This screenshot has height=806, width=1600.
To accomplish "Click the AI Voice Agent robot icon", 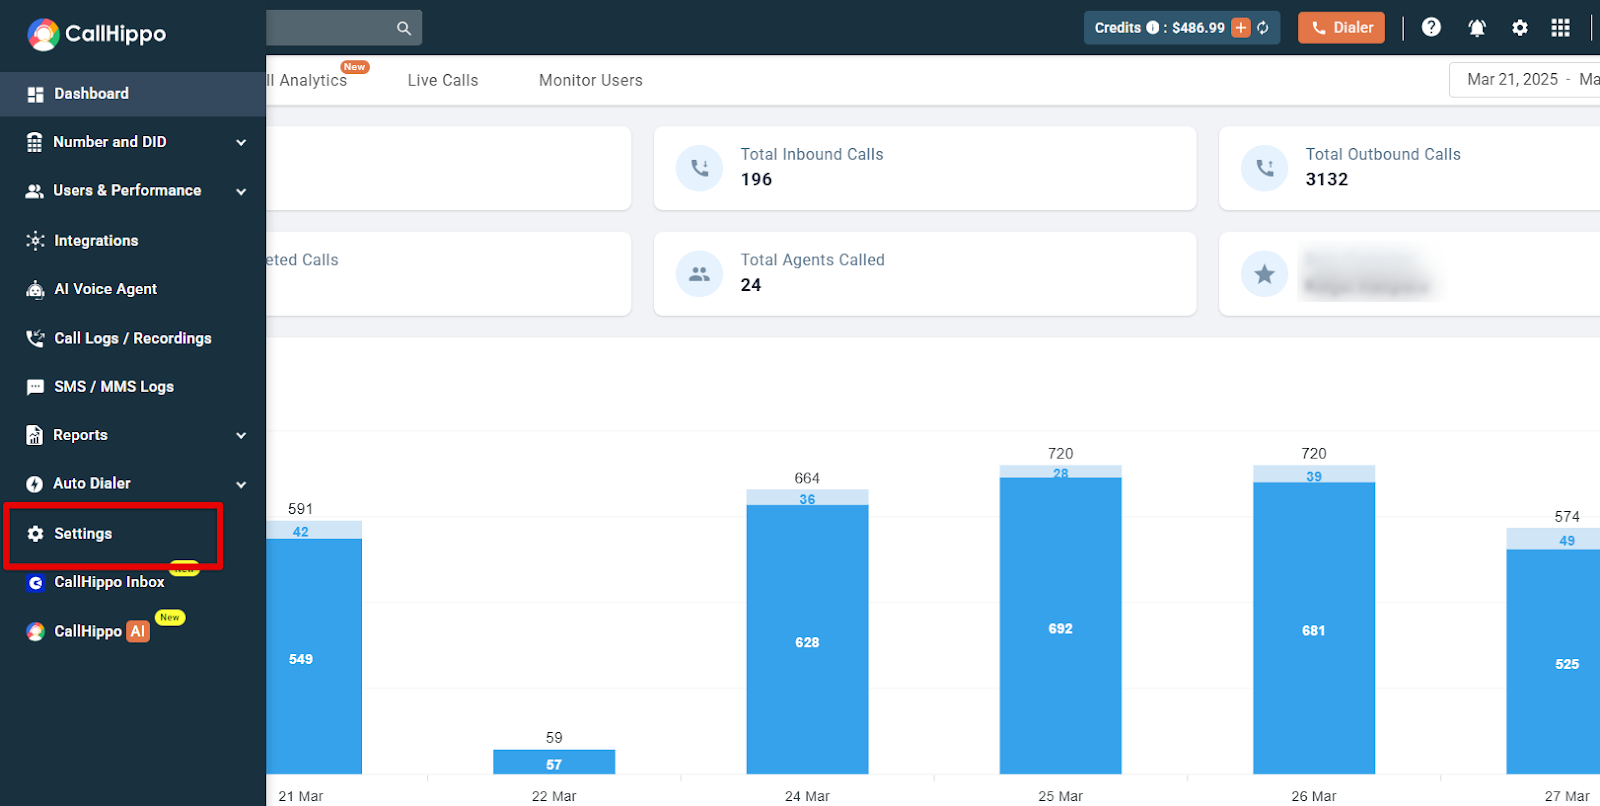I will [x=35, y=289].
